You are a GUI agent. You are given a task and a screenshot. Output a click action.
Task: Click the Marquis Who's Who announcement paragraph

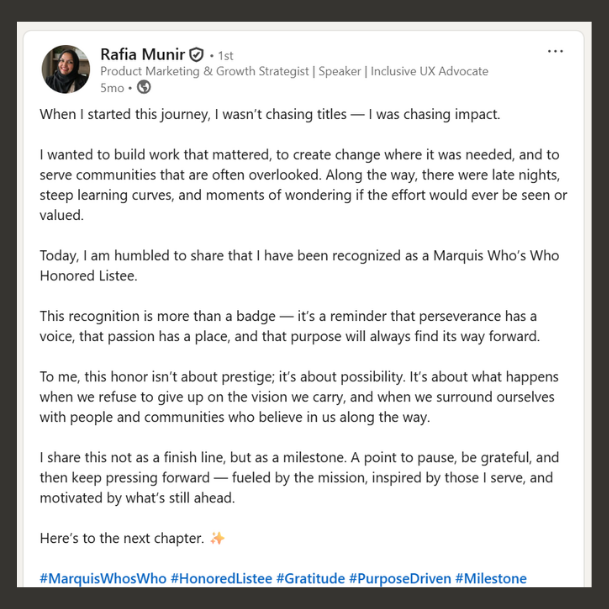click(300, 265)
